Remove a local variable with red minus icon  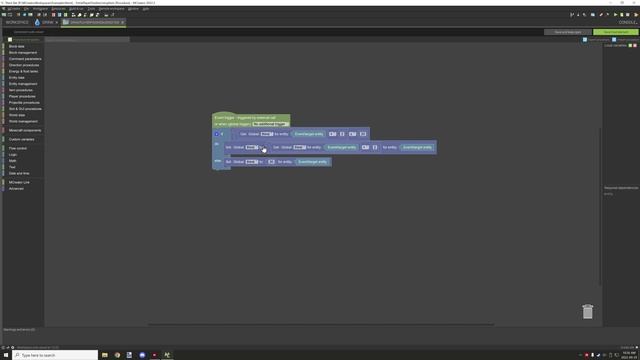[x=635, y=46]
